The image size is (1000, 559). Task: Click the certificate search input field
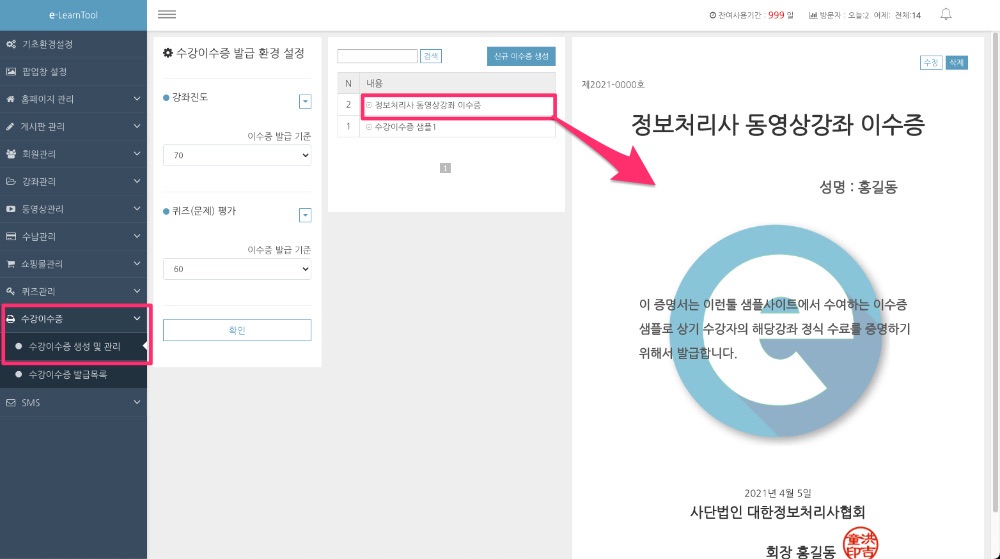378,56
